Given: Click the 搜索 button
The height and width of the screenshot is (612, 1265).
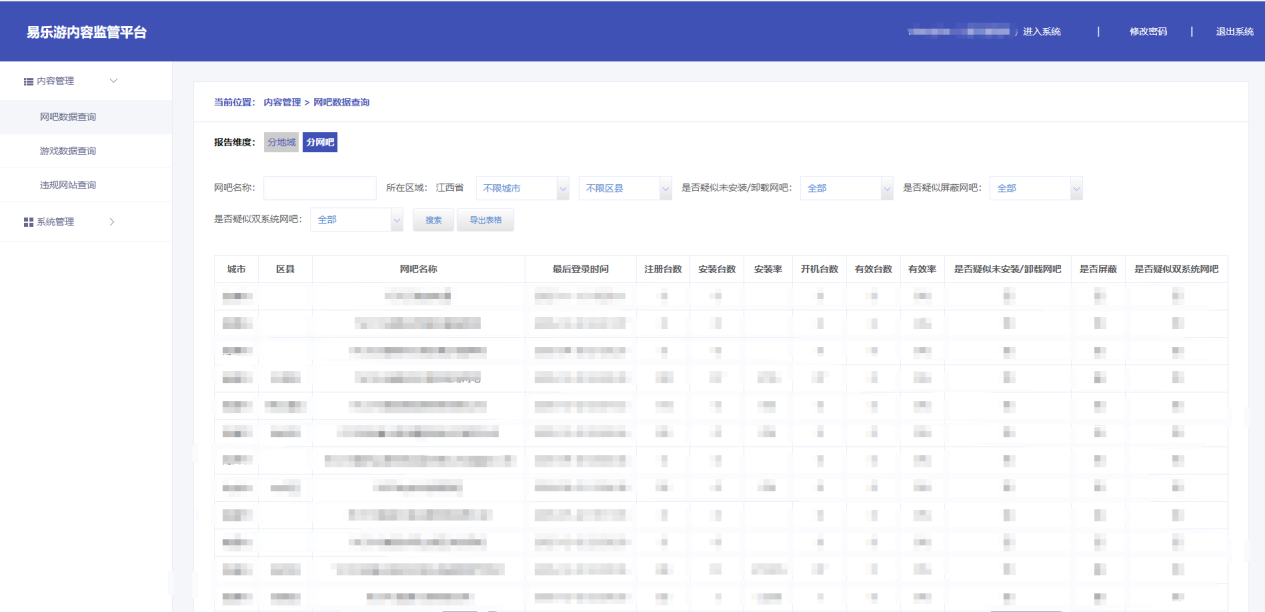Looking at the screenshot, I should (433, 220).
